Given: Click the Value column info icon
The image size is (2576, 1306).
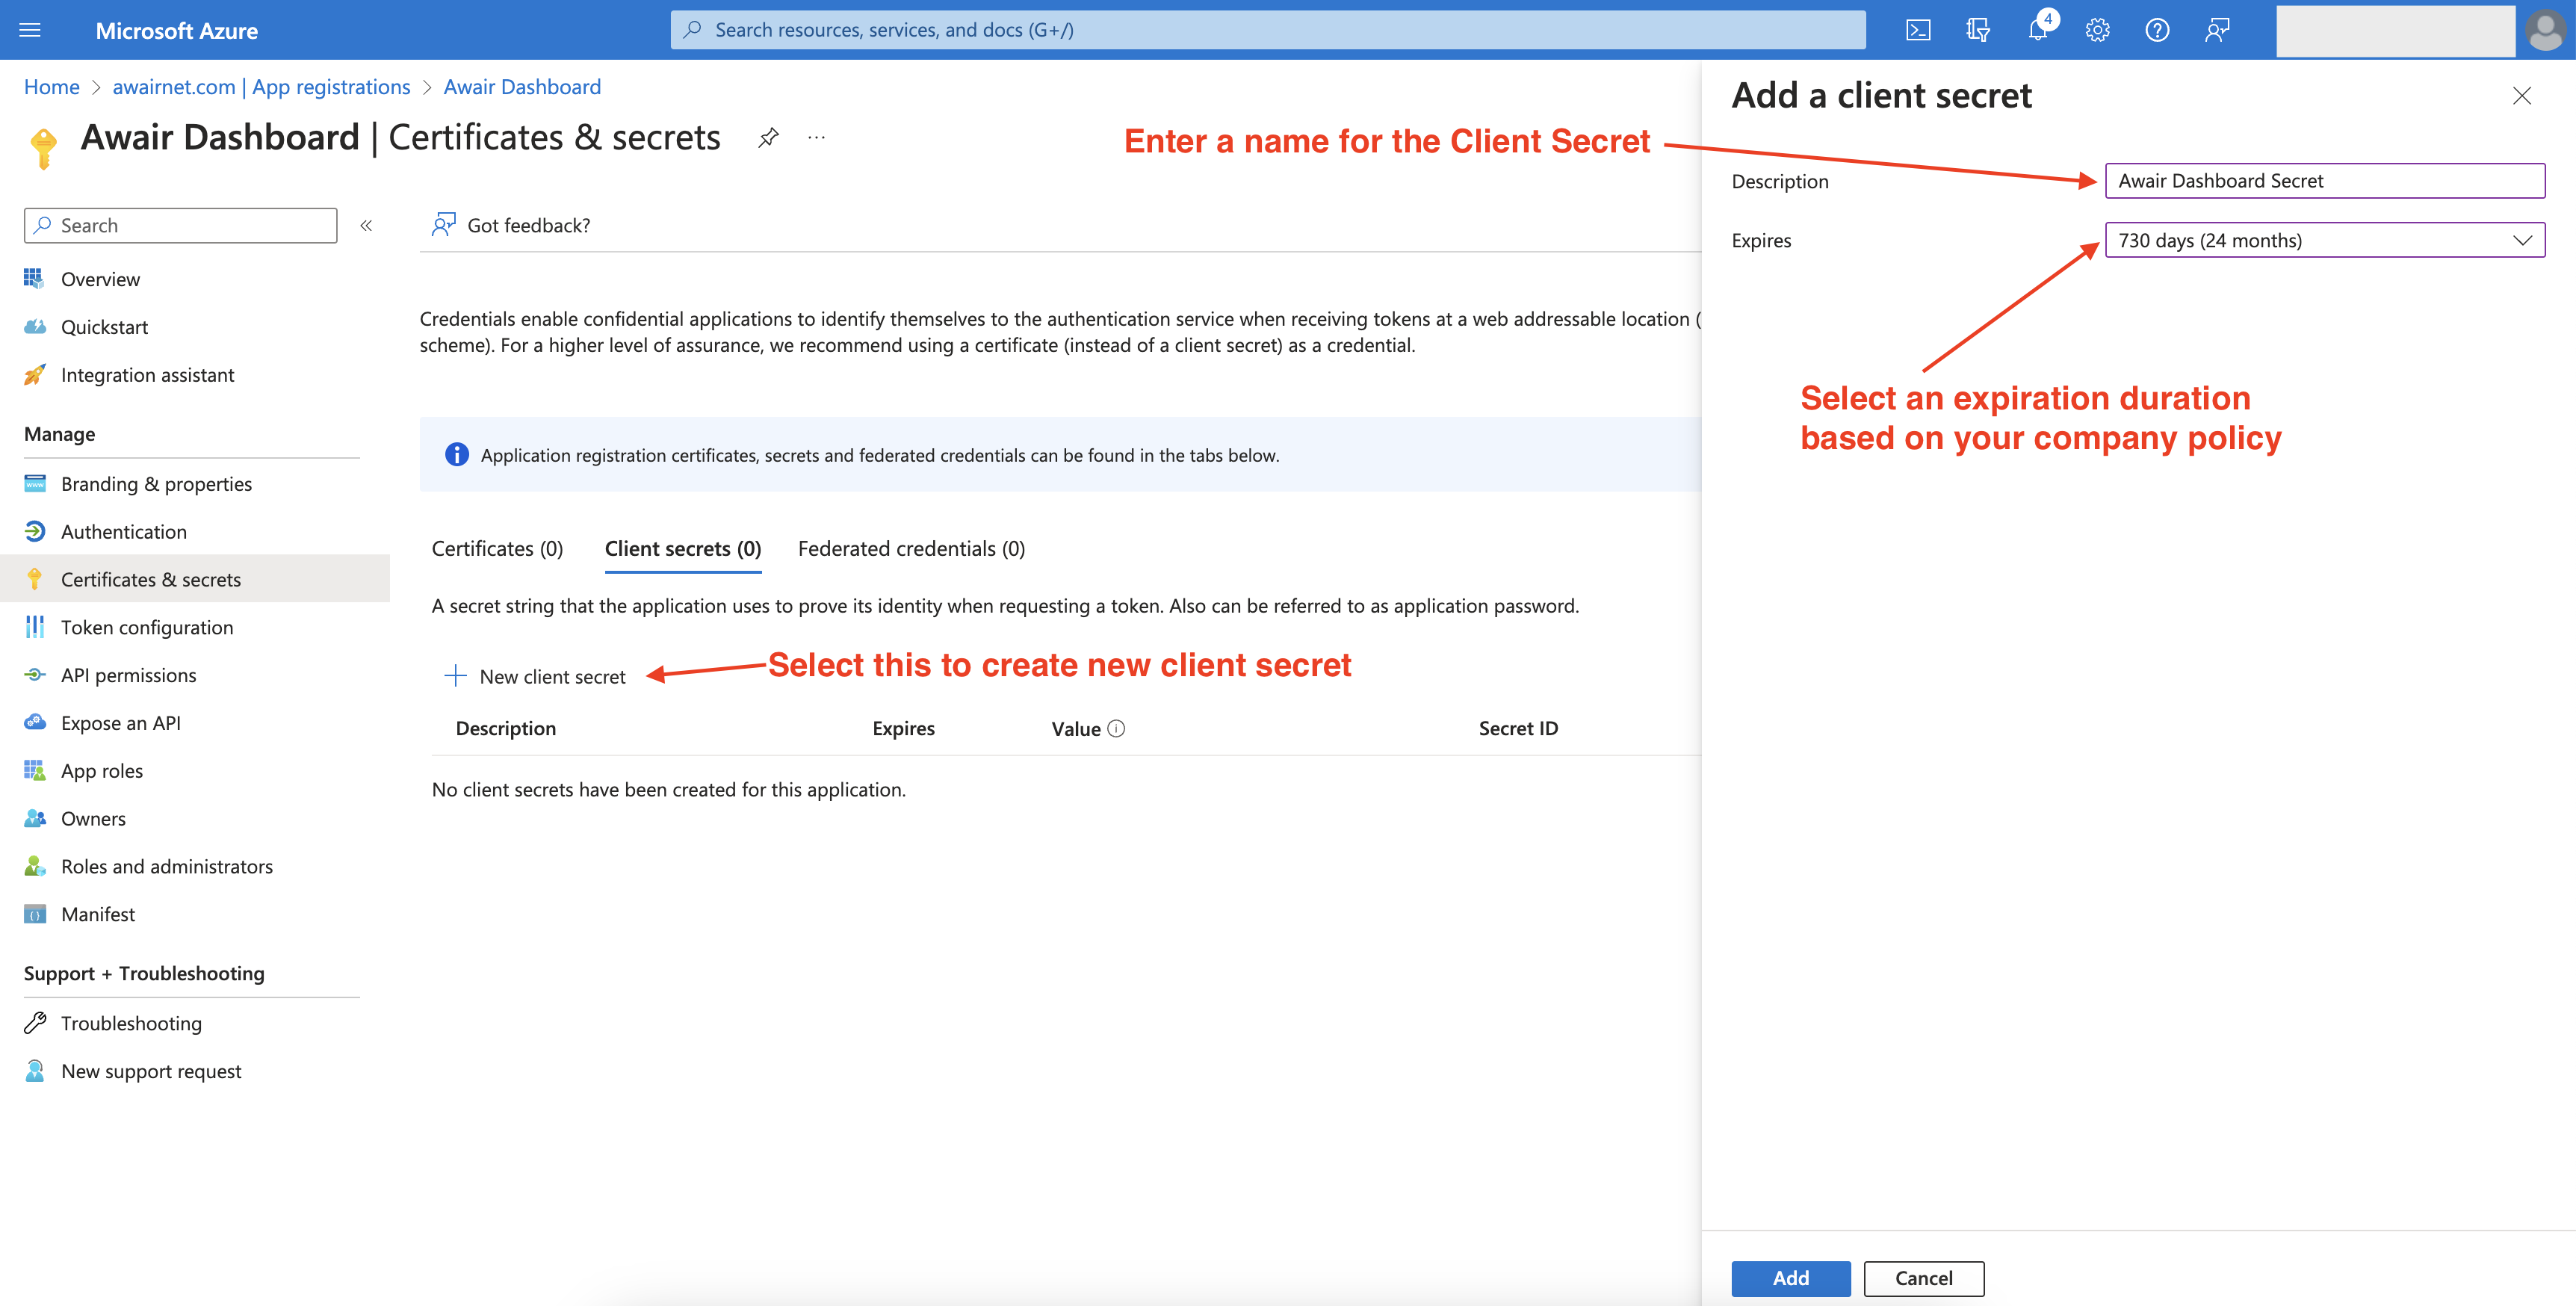Looking at the screenshot, I should pyautogui.click(x=1116, y=729).
